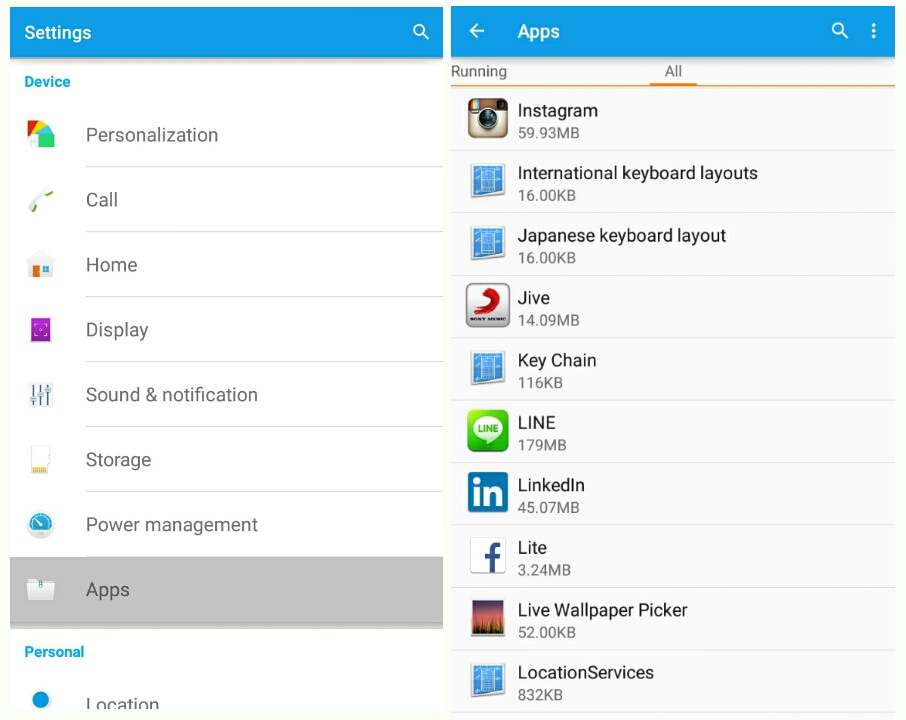
Task: Tap the Apps folder icon in Settings
Action: tap(40, 589)
